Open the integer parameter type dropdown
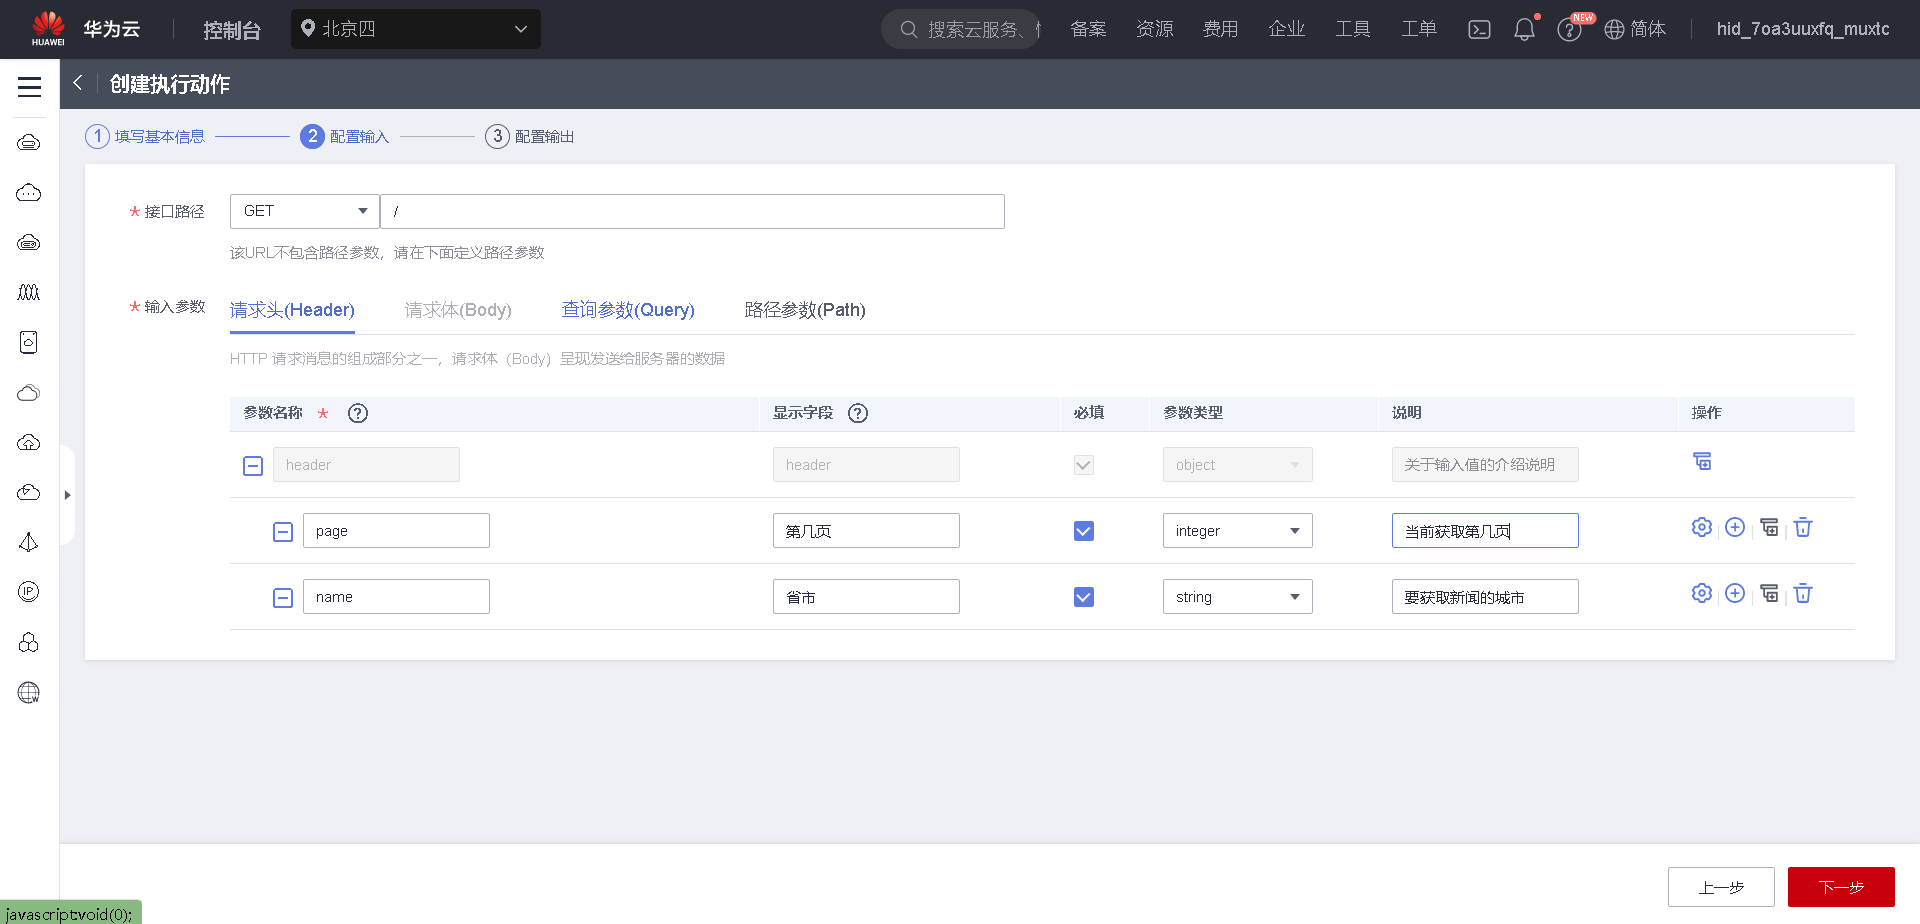 tap(1238, 531)
